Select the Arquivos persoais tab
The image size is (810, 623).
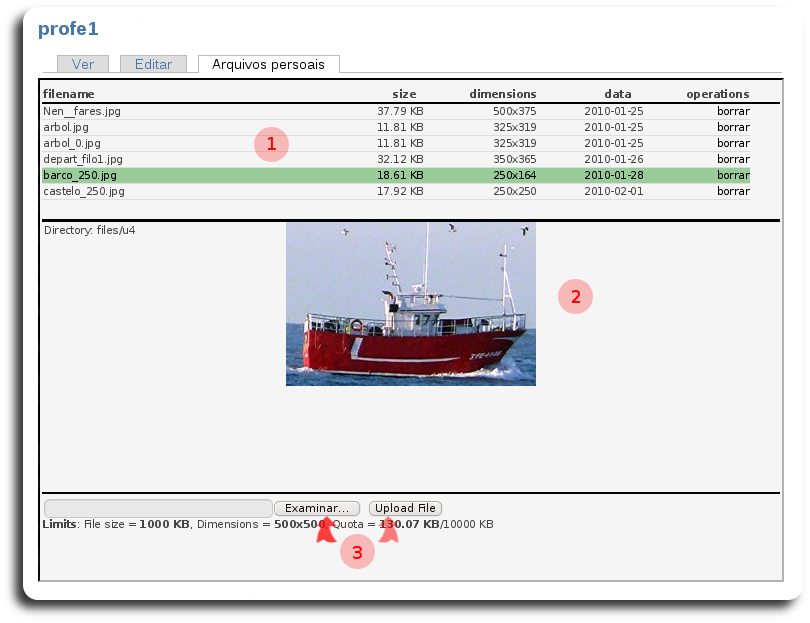[x=268, y=64]
